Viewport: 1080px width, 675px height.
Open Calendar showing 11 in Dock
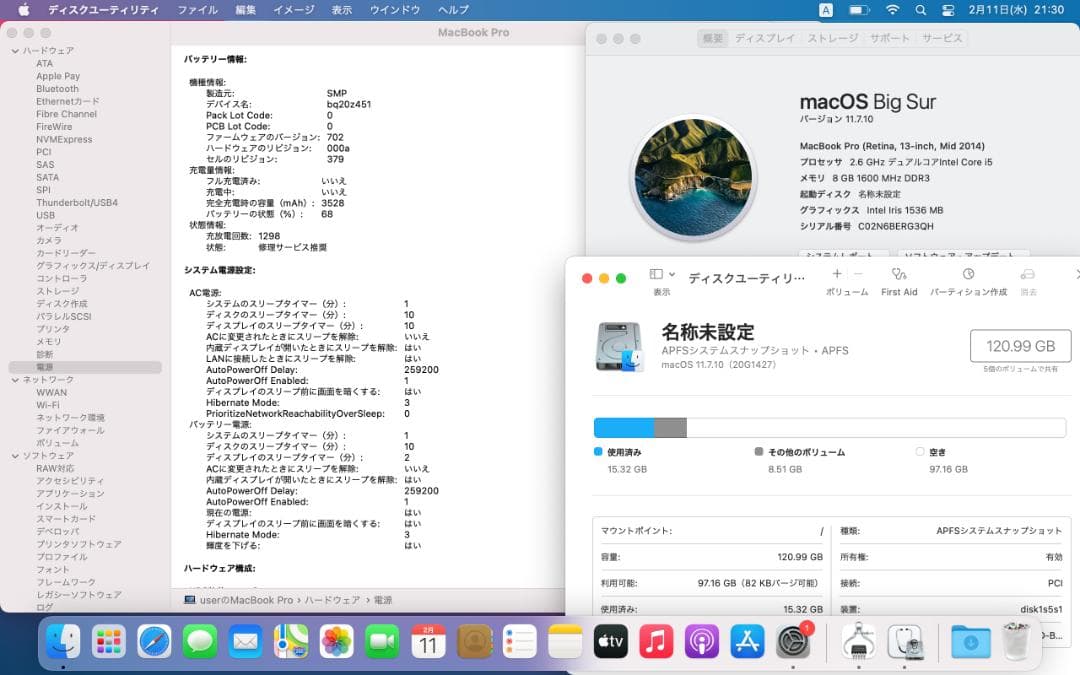click(428, 641)
